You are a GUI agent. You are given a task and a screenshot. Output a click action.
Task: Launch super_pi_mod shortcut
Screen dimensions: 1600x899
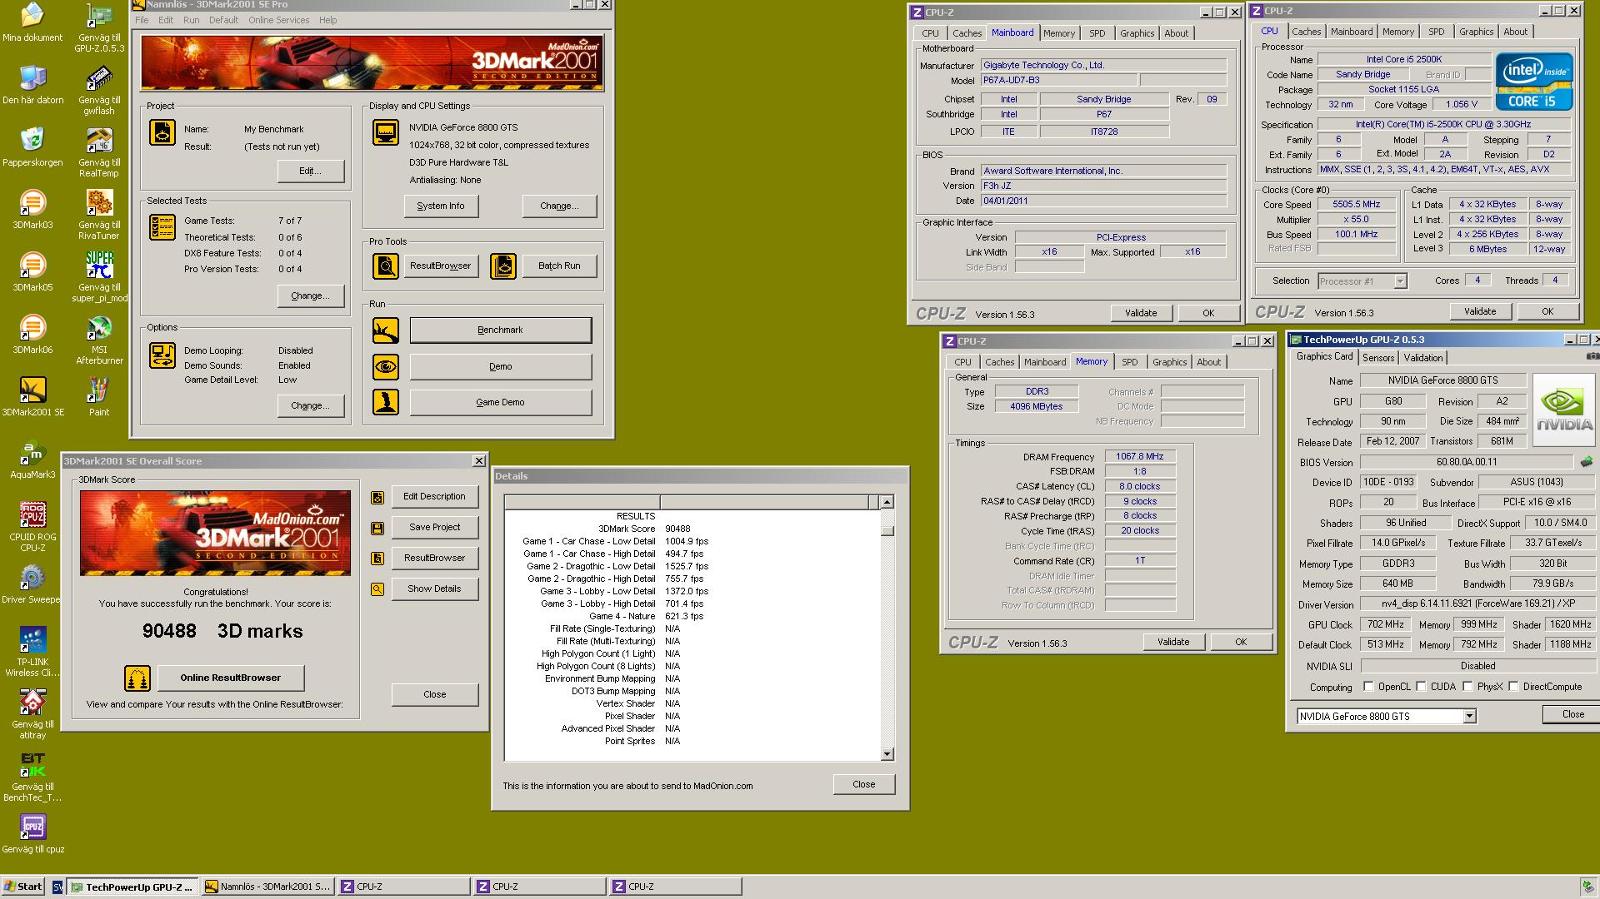click(x=99, y=277)
